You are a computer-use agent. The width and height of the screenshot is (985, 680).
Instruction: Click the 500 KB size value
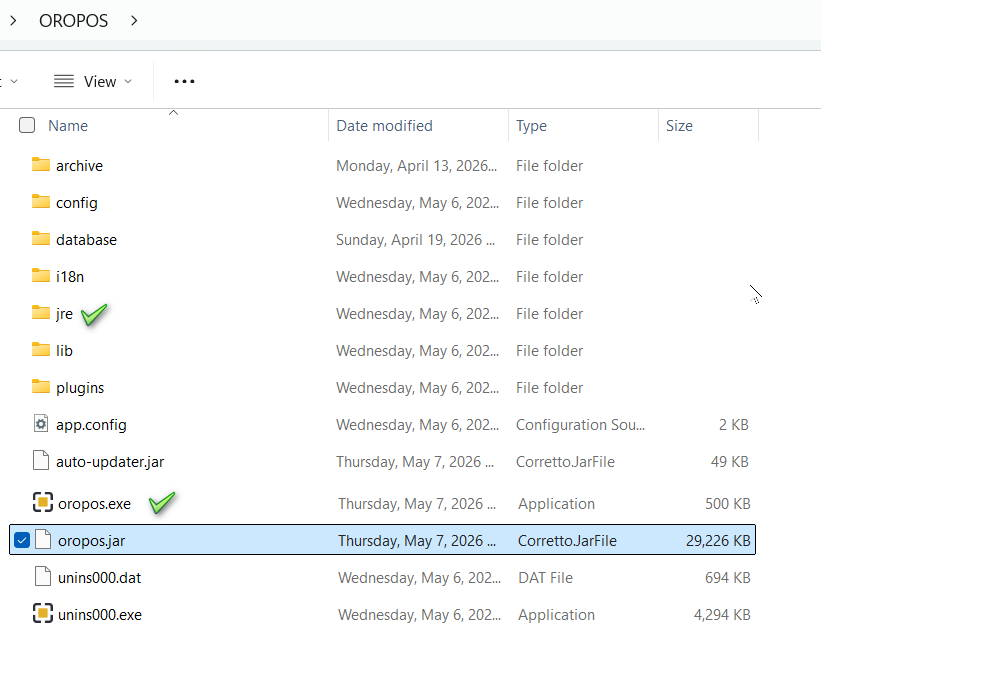[727, 504]
